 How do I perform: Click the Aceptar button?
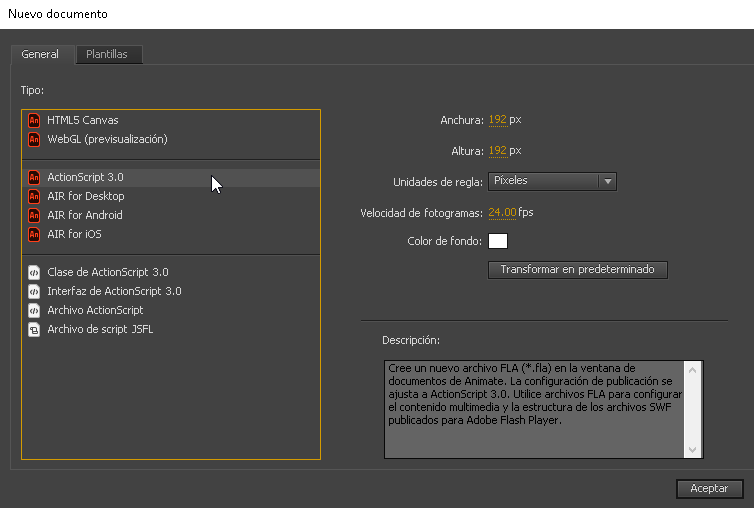(709, 488)
